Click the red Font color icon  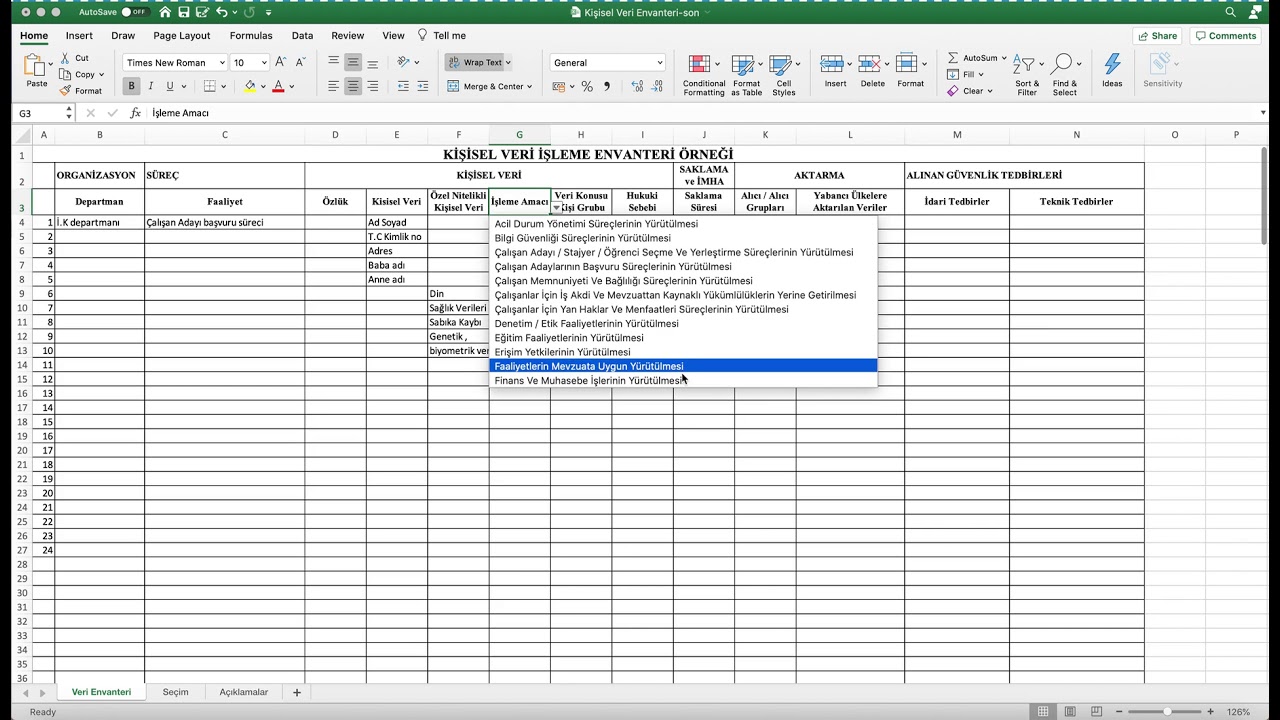point(278,87)
